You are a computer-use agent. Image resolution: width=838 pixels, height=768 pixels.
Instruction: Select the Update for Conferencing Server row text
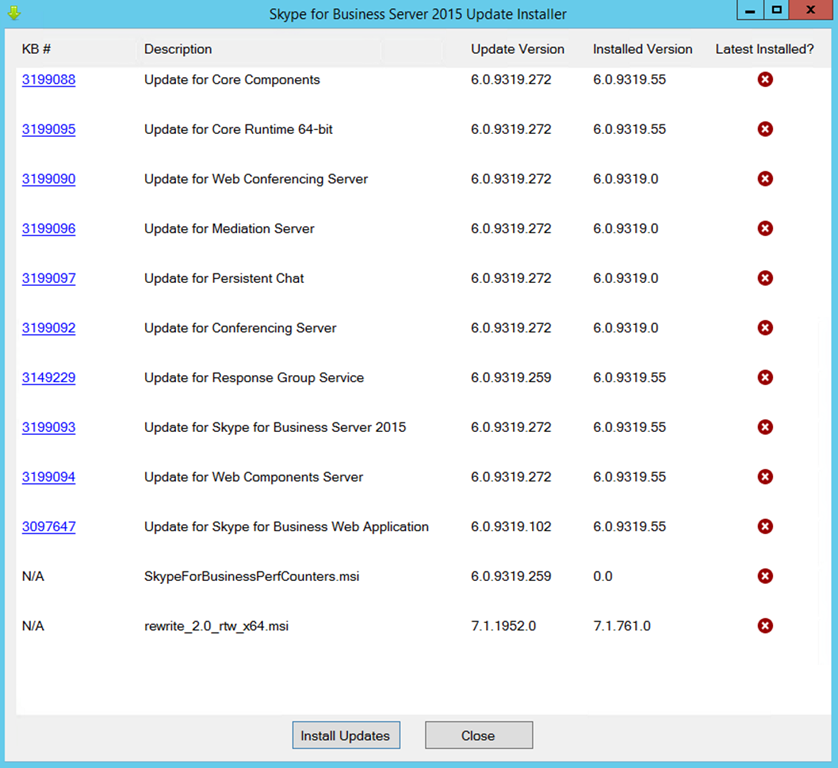[240, 328]
